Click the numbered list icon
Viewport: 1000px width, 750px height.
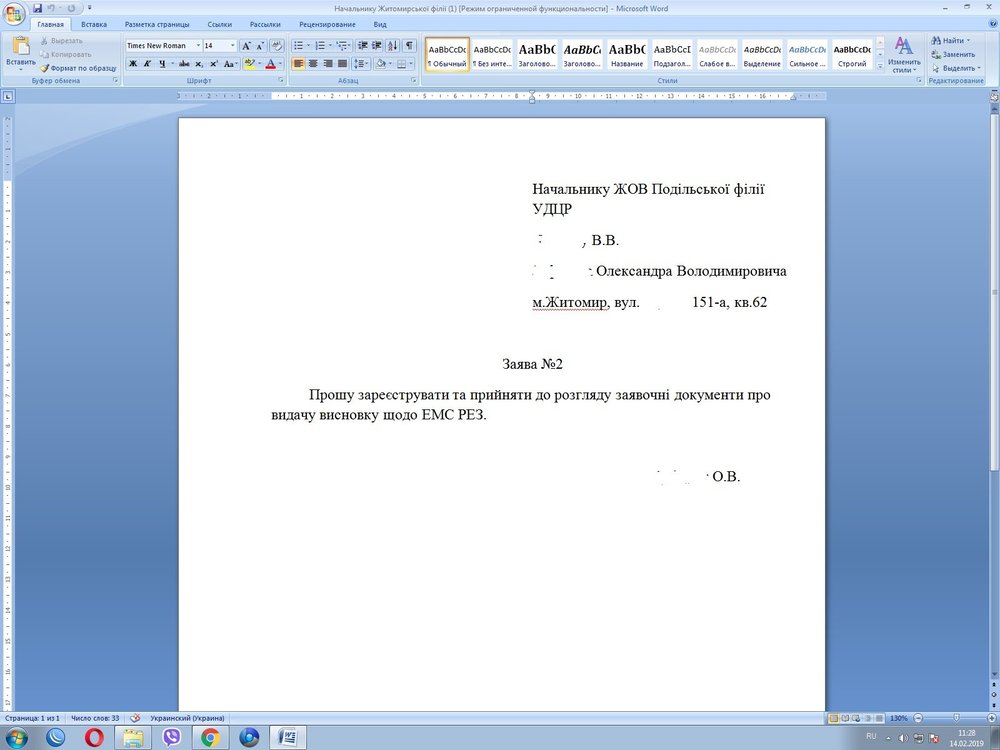[320, 45]
